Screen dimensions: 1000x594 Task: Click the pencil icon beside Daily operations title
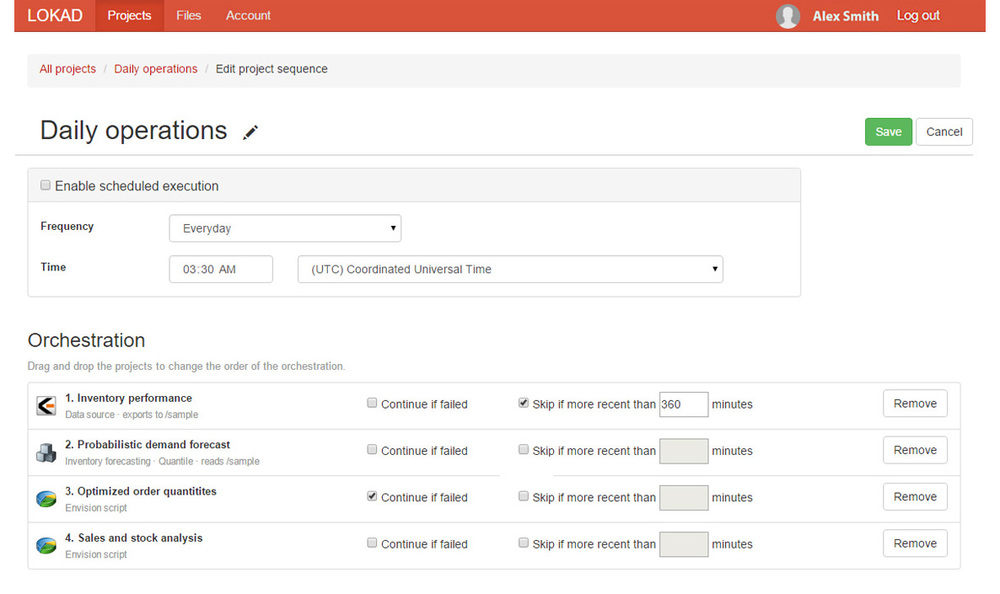click(x=250, y=132)
